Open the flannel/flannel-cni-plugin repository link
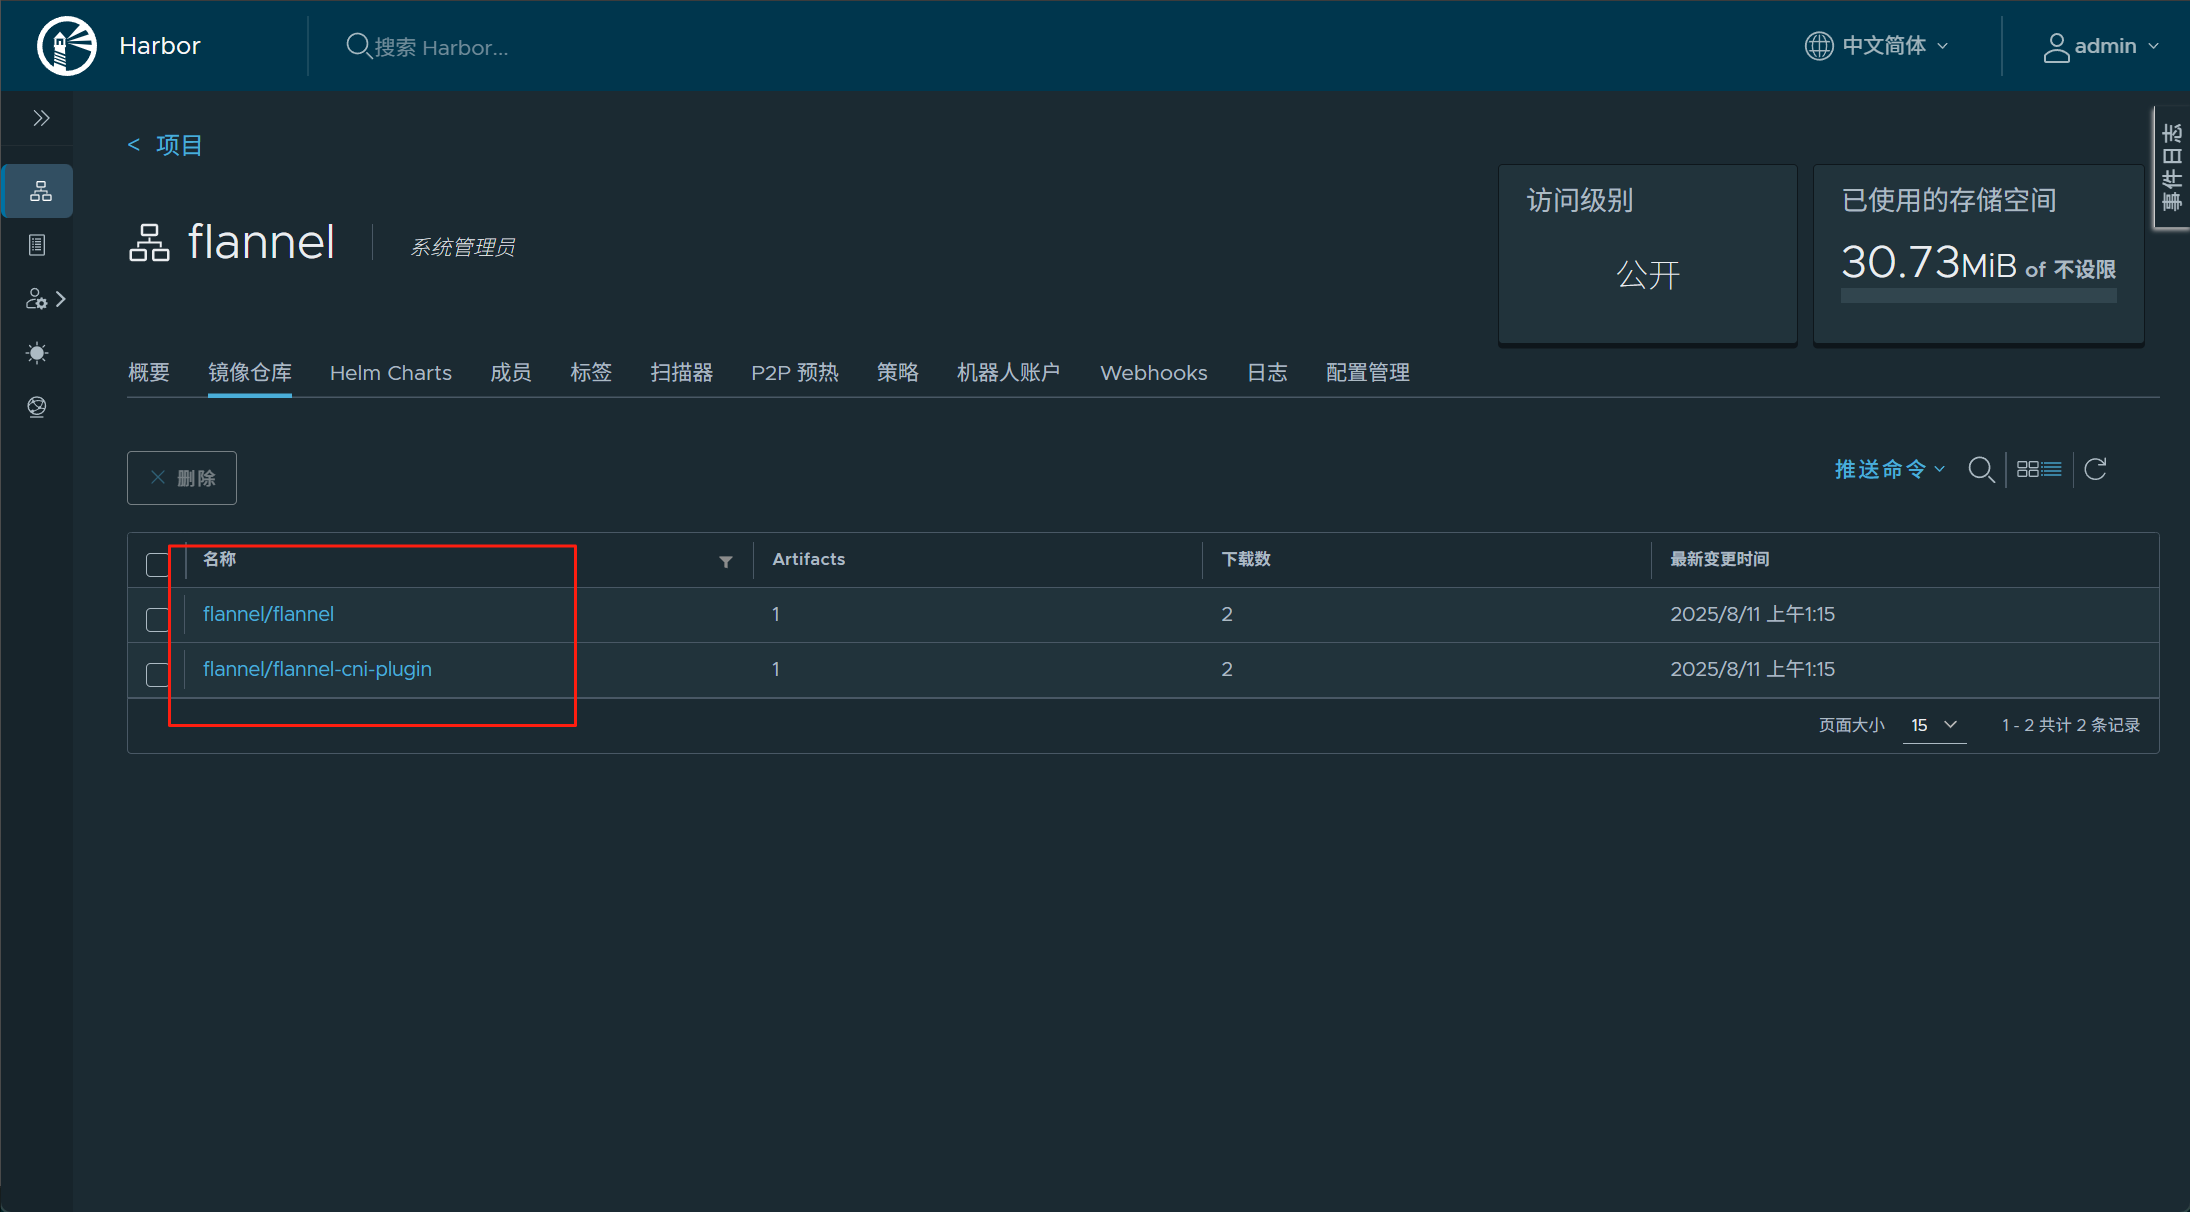The width and height of the screenshot is (2190, 1212). [x=317, y=669]
